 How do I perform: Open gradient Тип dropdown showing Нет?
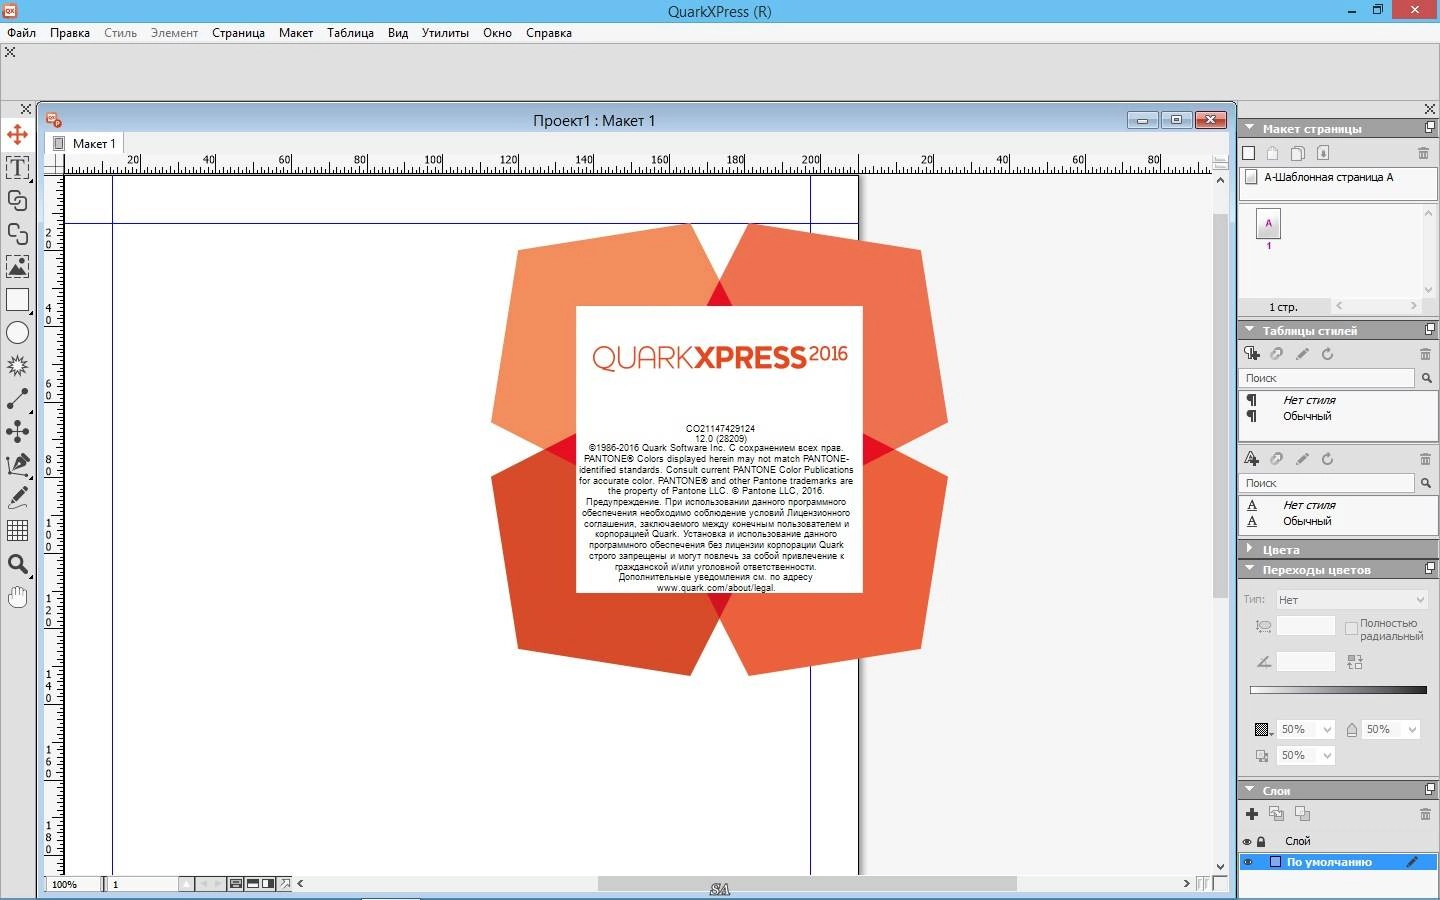(1351, 600)
